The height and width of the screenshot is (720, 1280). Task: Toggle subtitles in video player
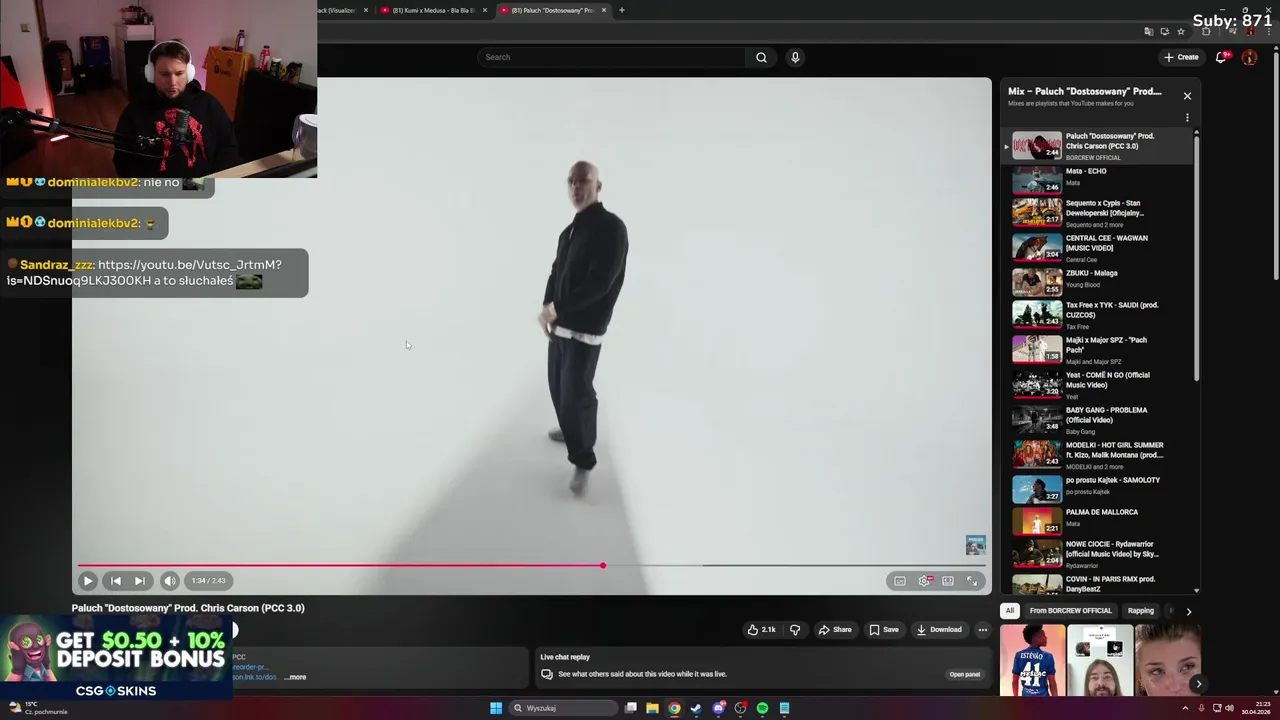(x=900, y=581)
